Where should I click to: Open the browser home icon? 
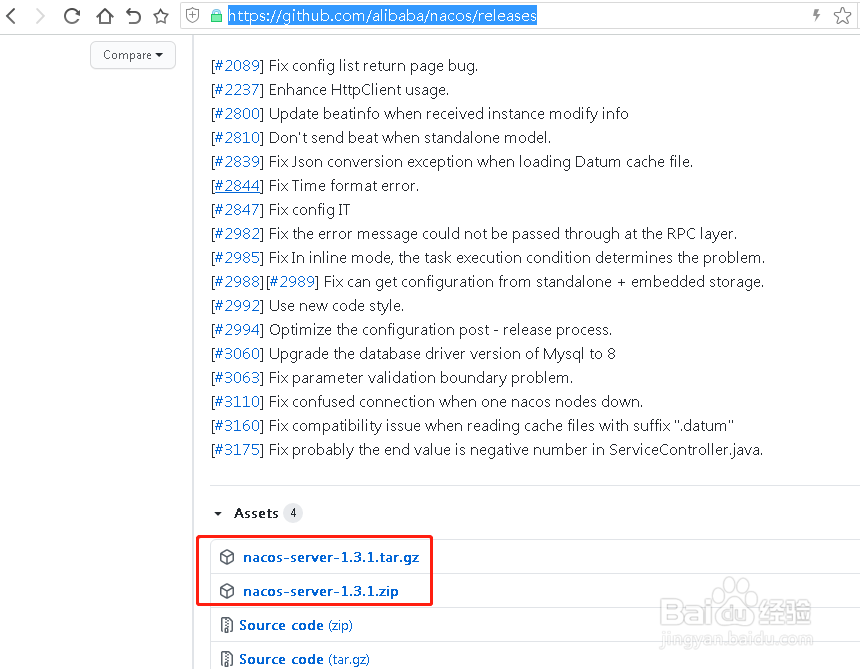tap(104, 16)
